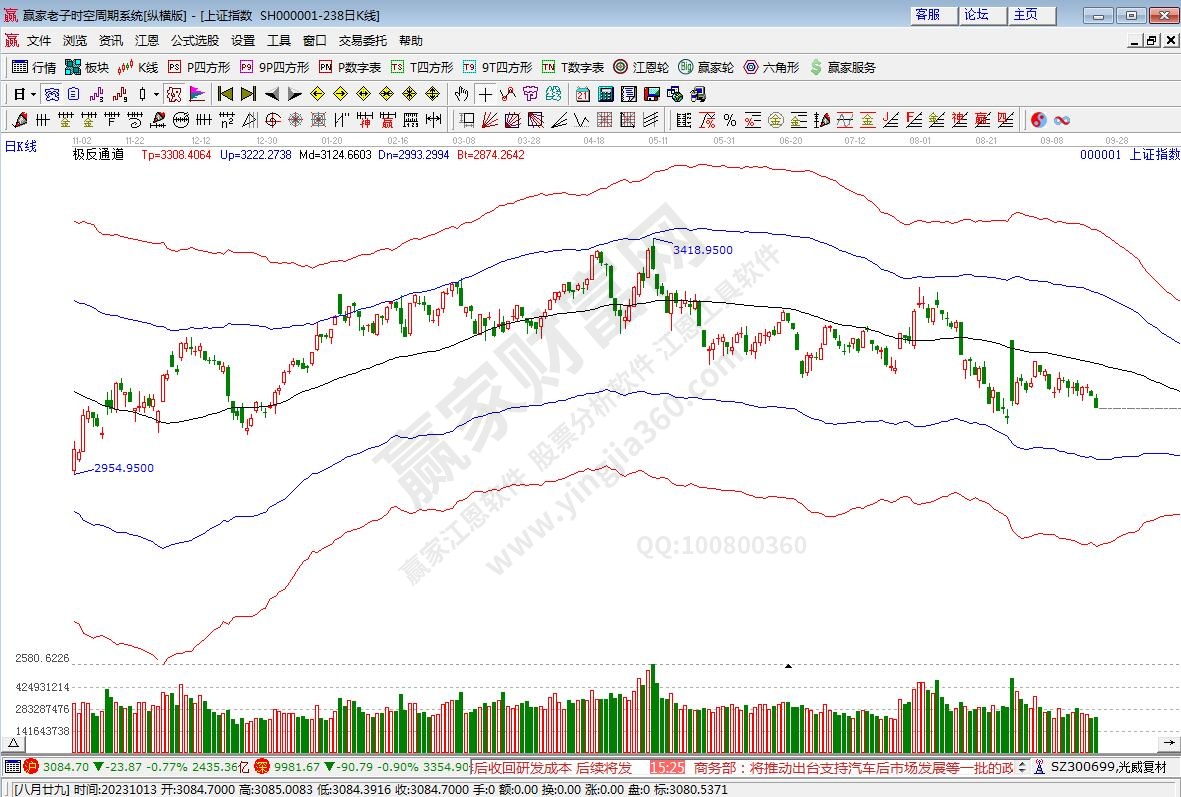
Task: Click the 客服 customer service button
Action: click(928, 15)
